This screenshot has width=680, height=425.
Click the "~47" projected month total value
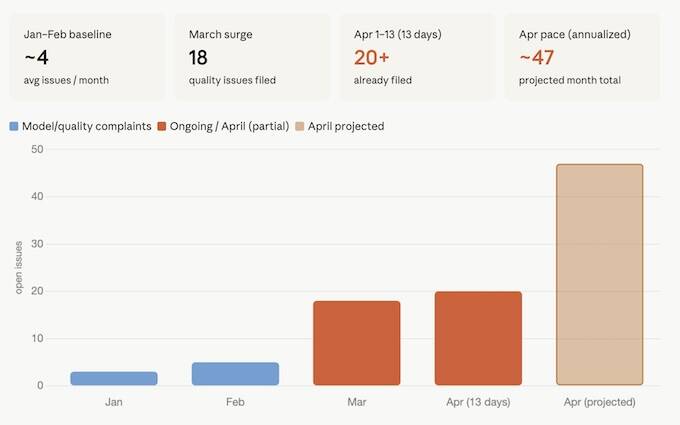tap(537, 57)
